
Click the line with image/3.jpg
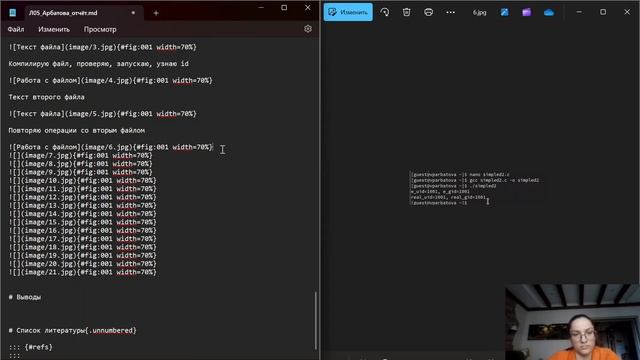(102, 47)
